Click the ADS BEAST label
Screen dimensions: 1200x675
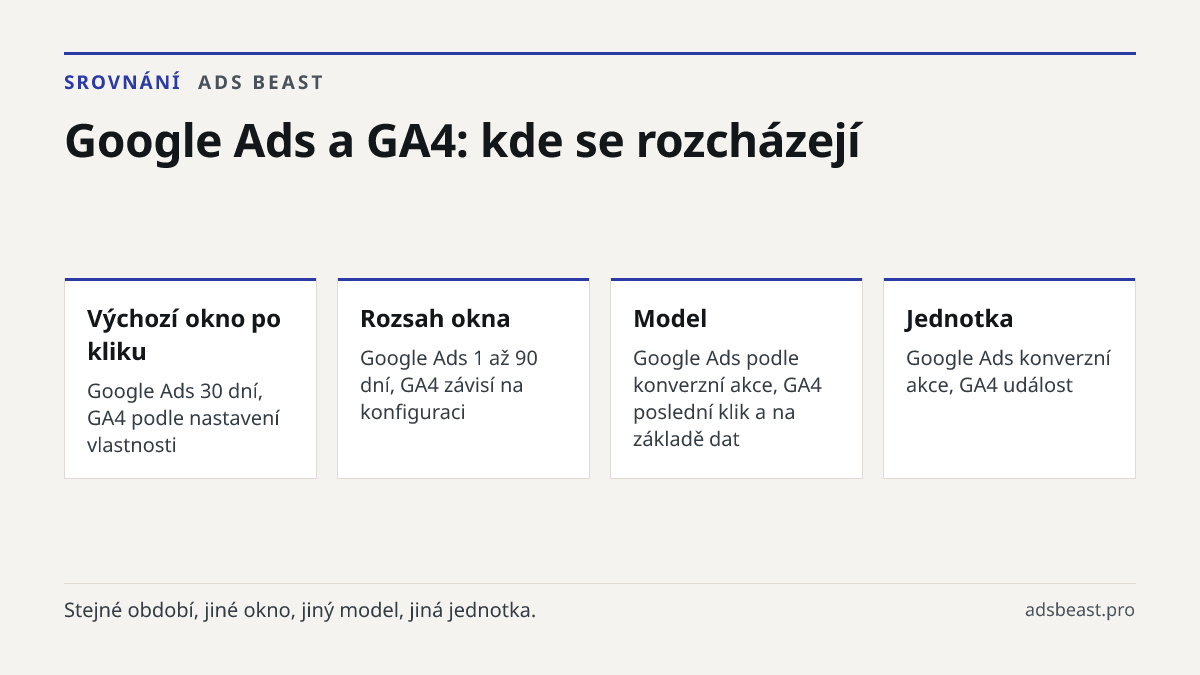[261, 82]
